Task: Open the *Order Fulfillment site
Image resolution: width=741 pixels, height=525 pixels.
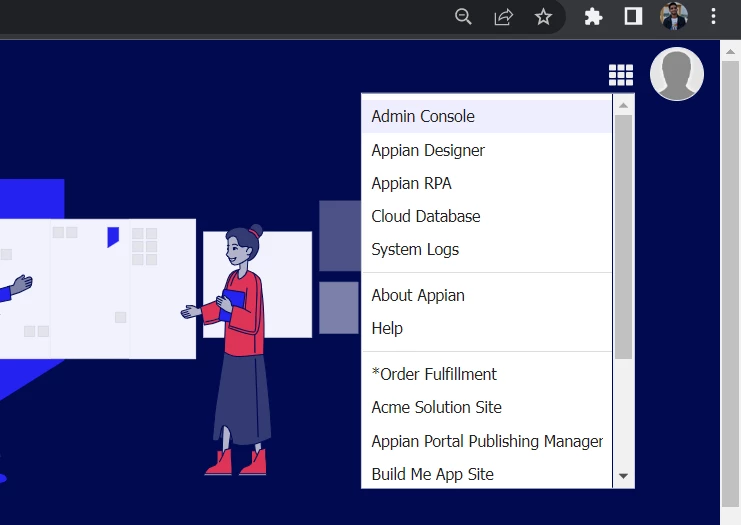Action: click(x=487, y=374)
